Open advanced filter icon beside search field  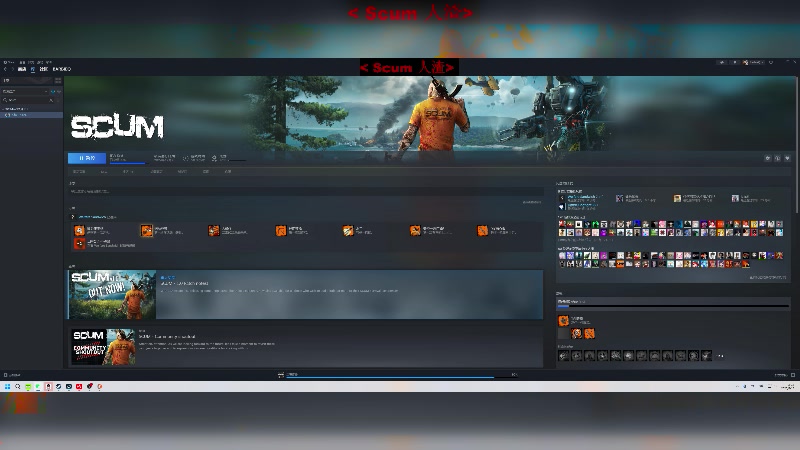click(x=59, y=100)
